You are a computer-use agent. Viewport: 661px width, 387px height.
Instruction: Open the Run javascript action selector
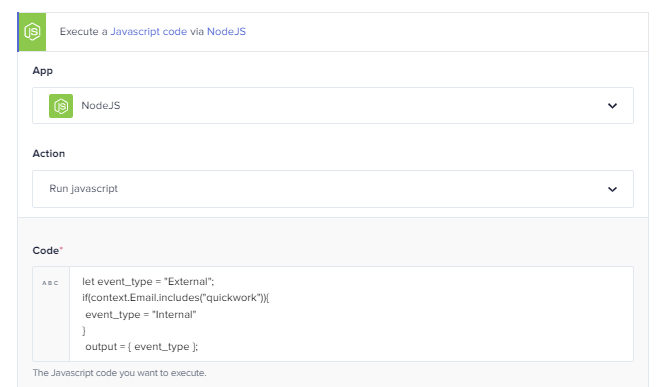333,189
